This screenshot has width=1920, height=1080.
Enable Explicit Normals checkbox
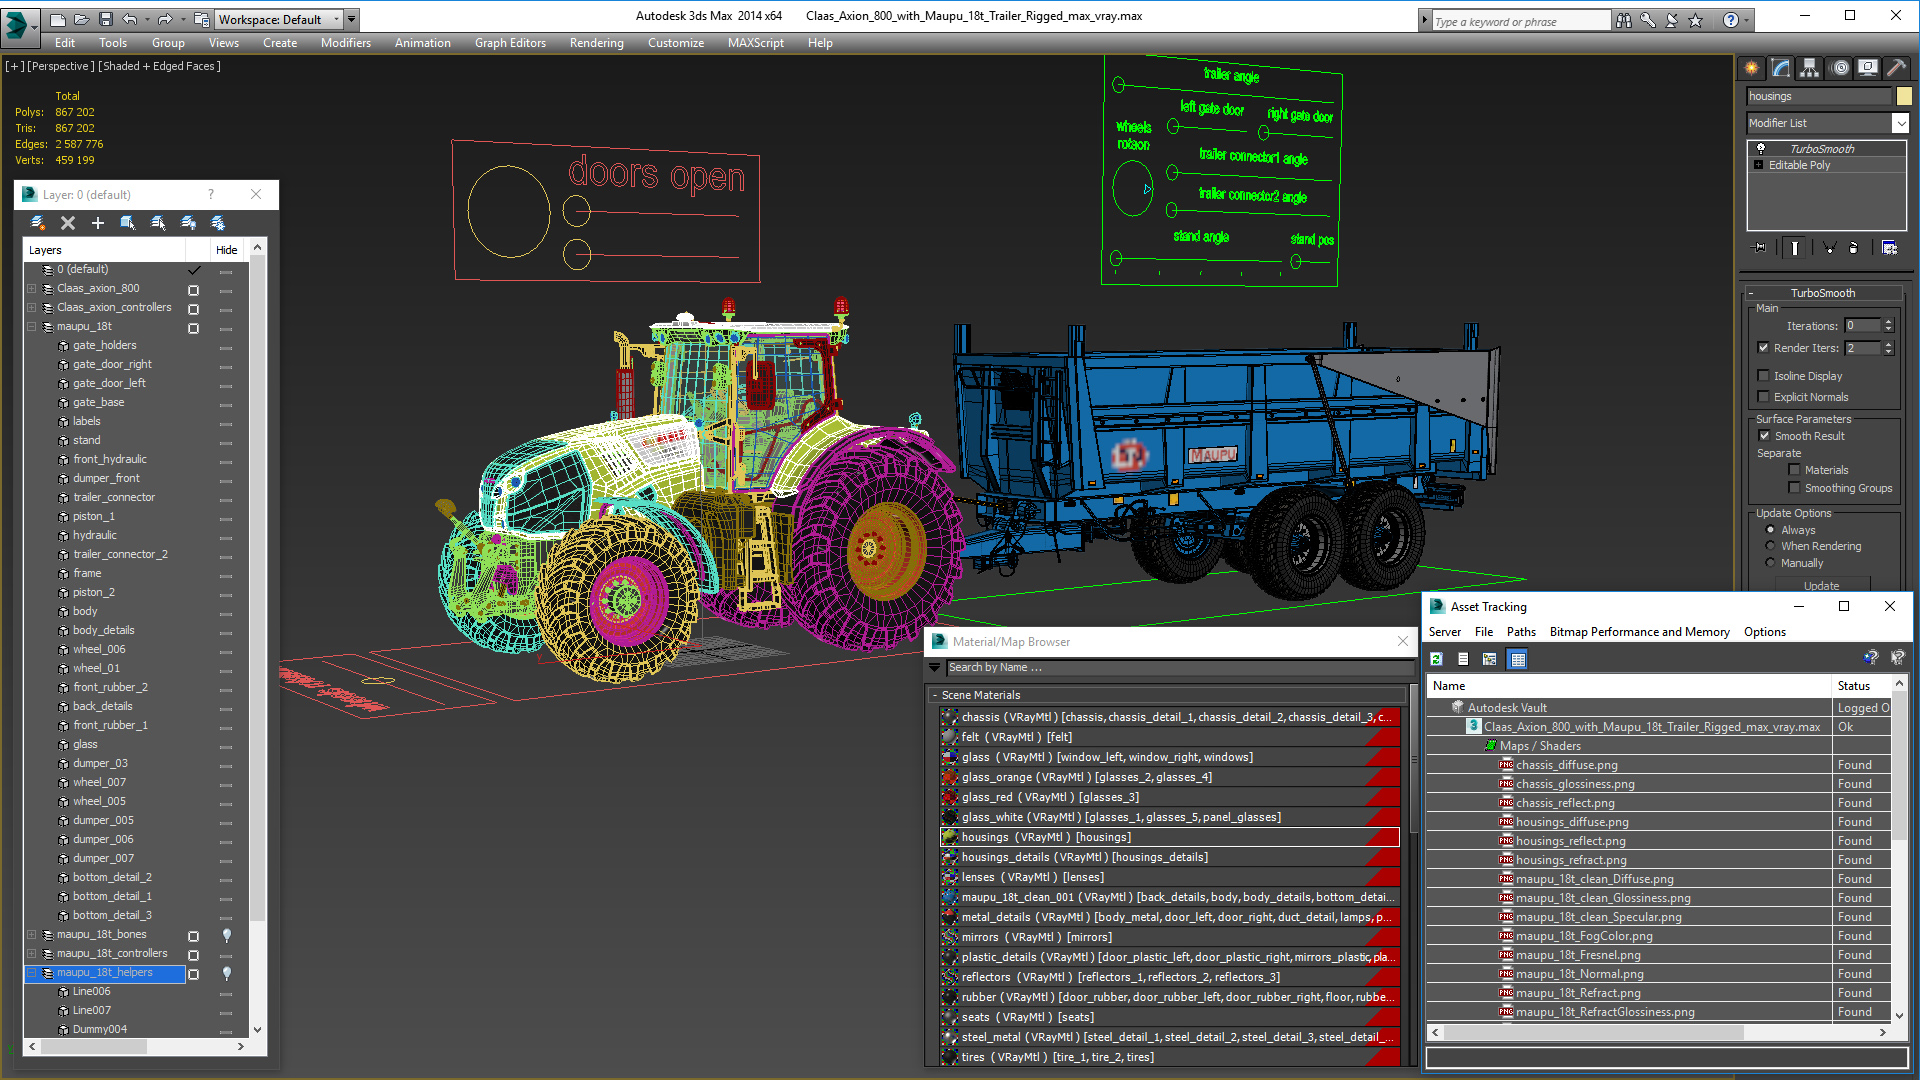[x=1763, y=397]
